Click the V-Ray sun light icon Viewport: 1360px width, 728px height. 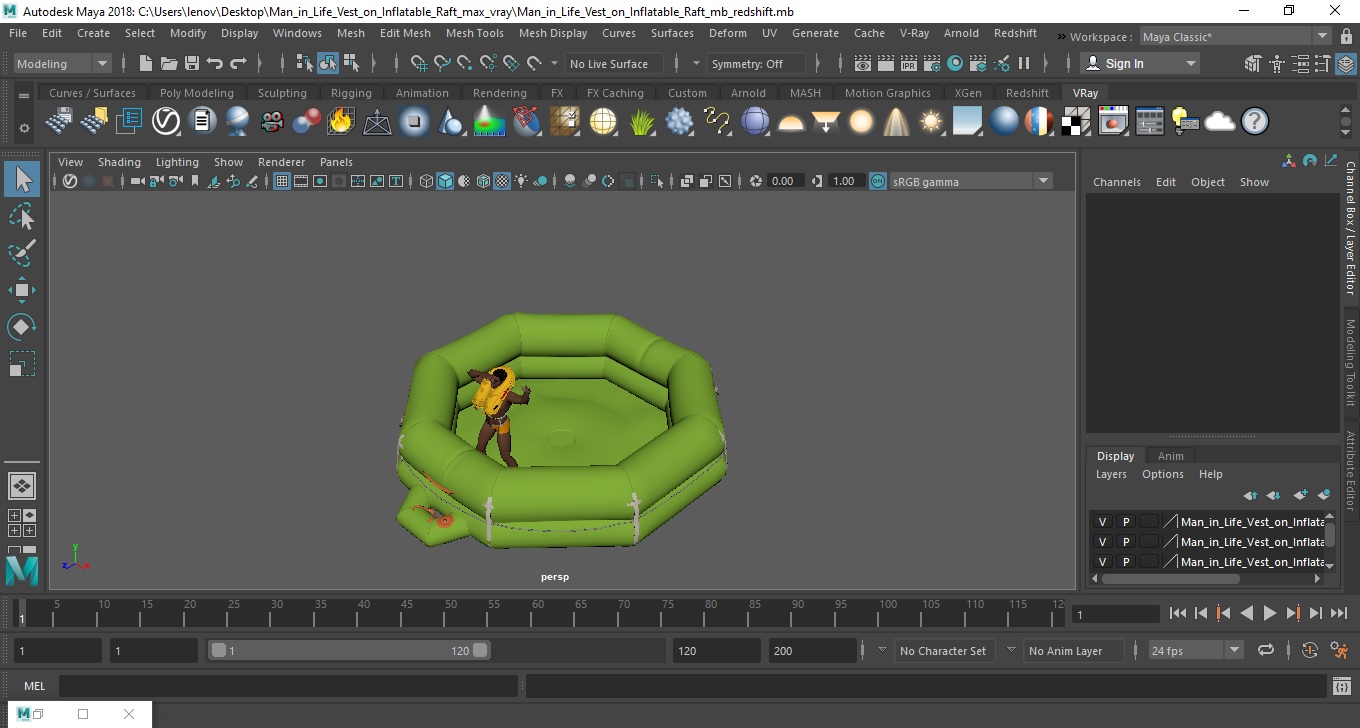click(x=931, y=122)
